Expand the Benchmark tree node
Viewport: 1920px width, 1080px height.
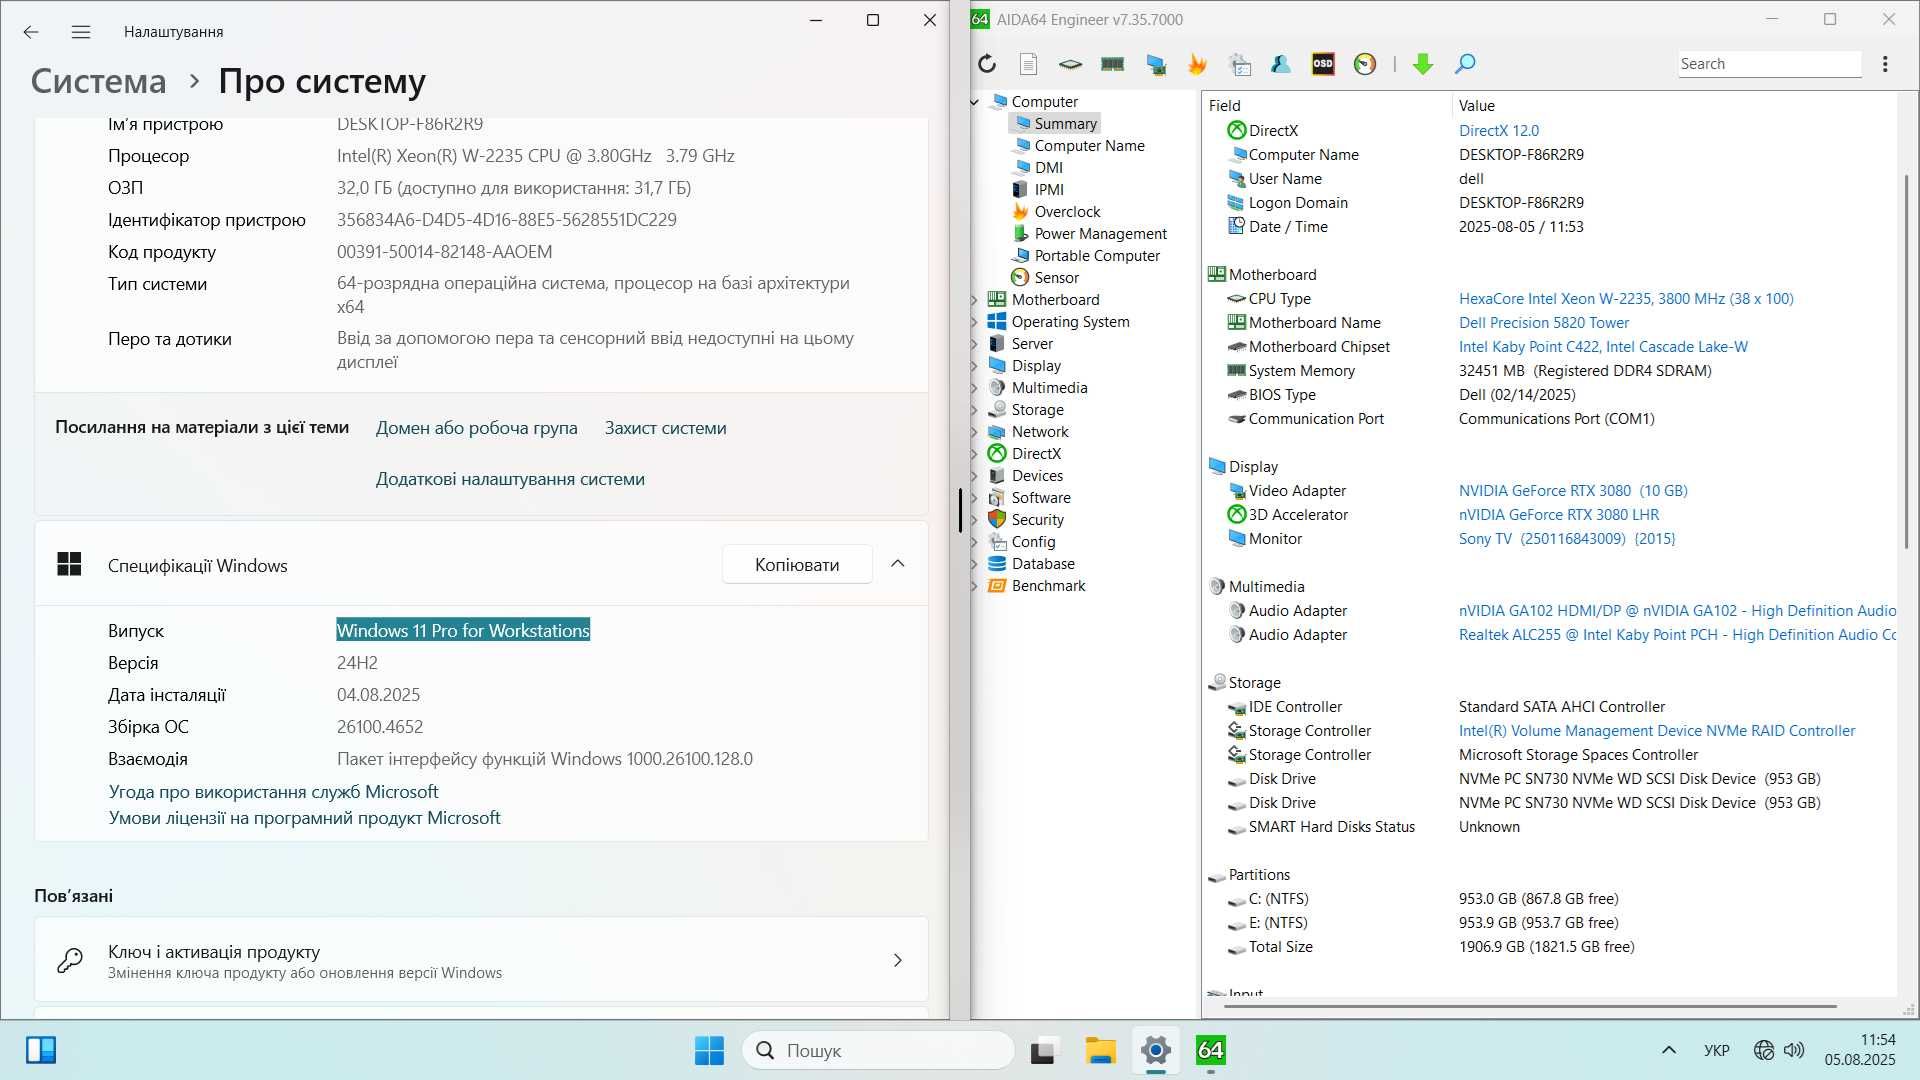975,586
